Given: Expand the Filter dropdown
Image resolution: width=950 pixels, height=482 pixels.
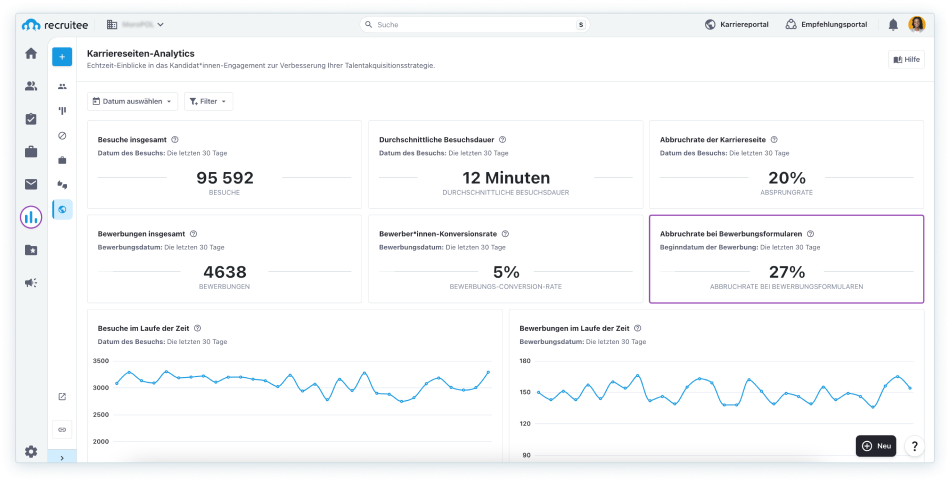Looking at the screenshot, I should 208,101.
